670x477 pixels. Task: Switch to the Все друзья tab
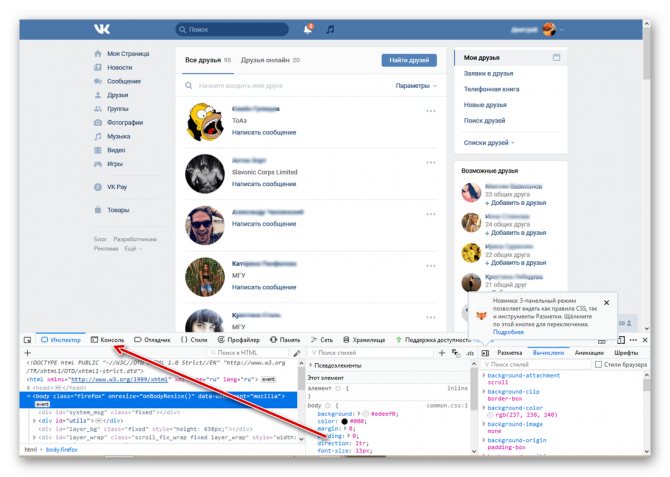[x=208, y=60]
